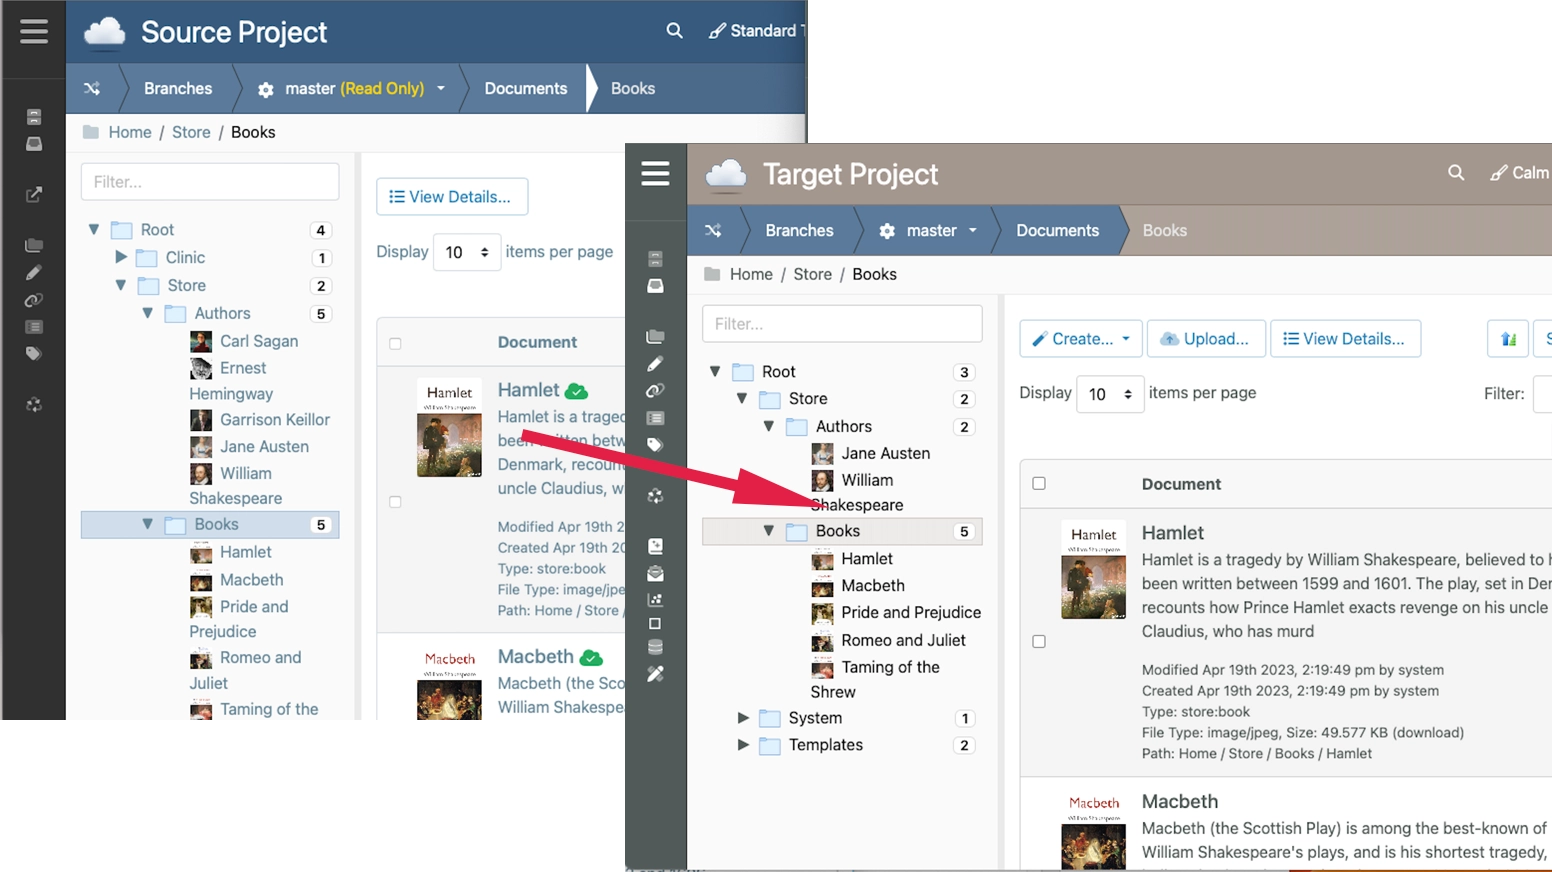Select Romeo and Juliet in Target Books tree

pyautogui.click(x=903, y=640)
